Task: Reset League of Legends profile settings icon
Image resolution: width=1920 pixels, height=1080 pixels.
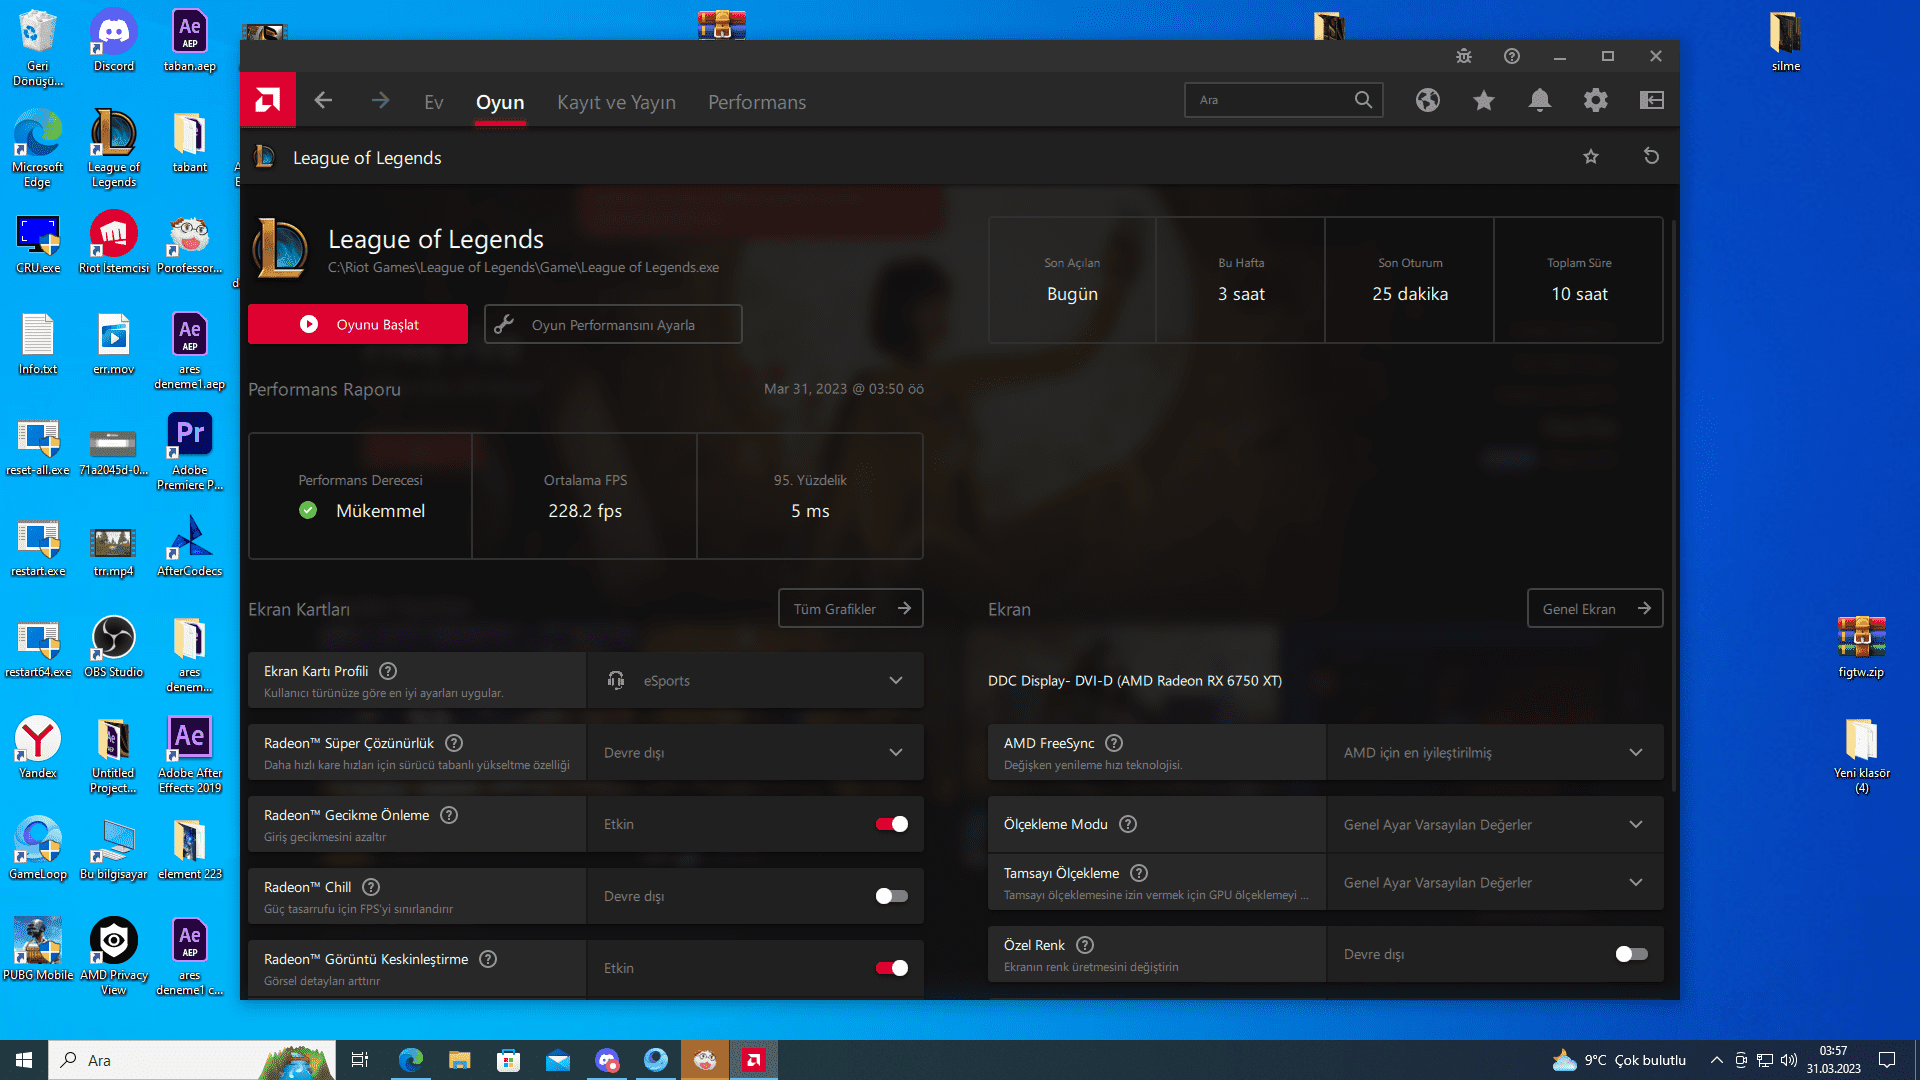Action: click(x=1651, y=156)
